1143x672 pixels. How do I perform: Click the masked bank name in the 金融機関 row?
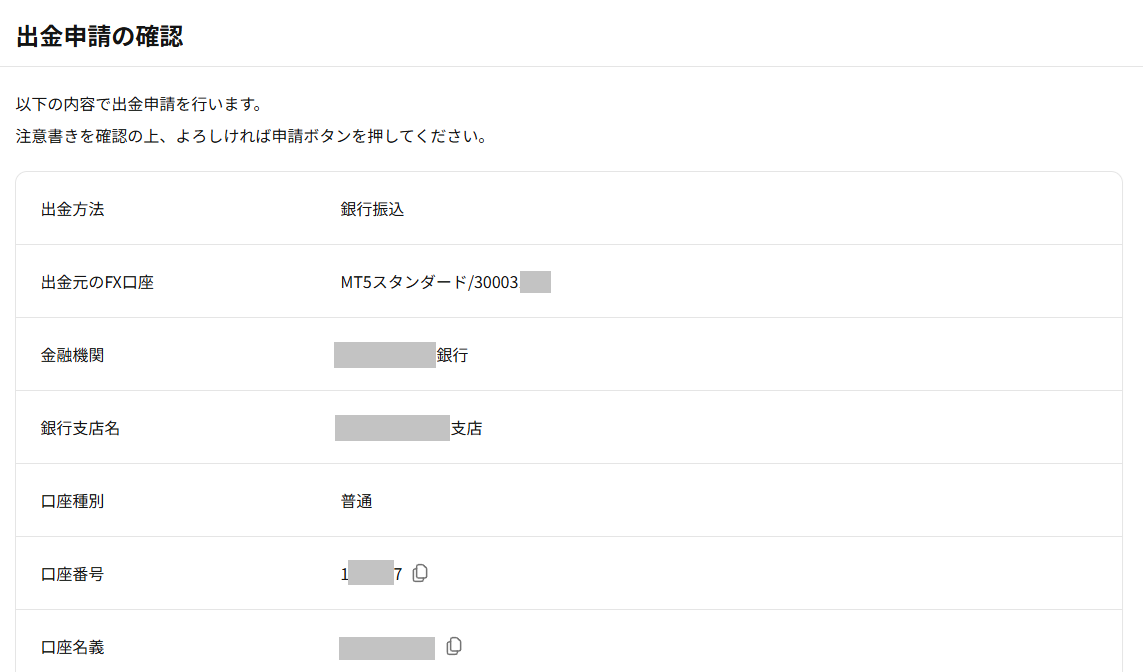tap(385, 355)
